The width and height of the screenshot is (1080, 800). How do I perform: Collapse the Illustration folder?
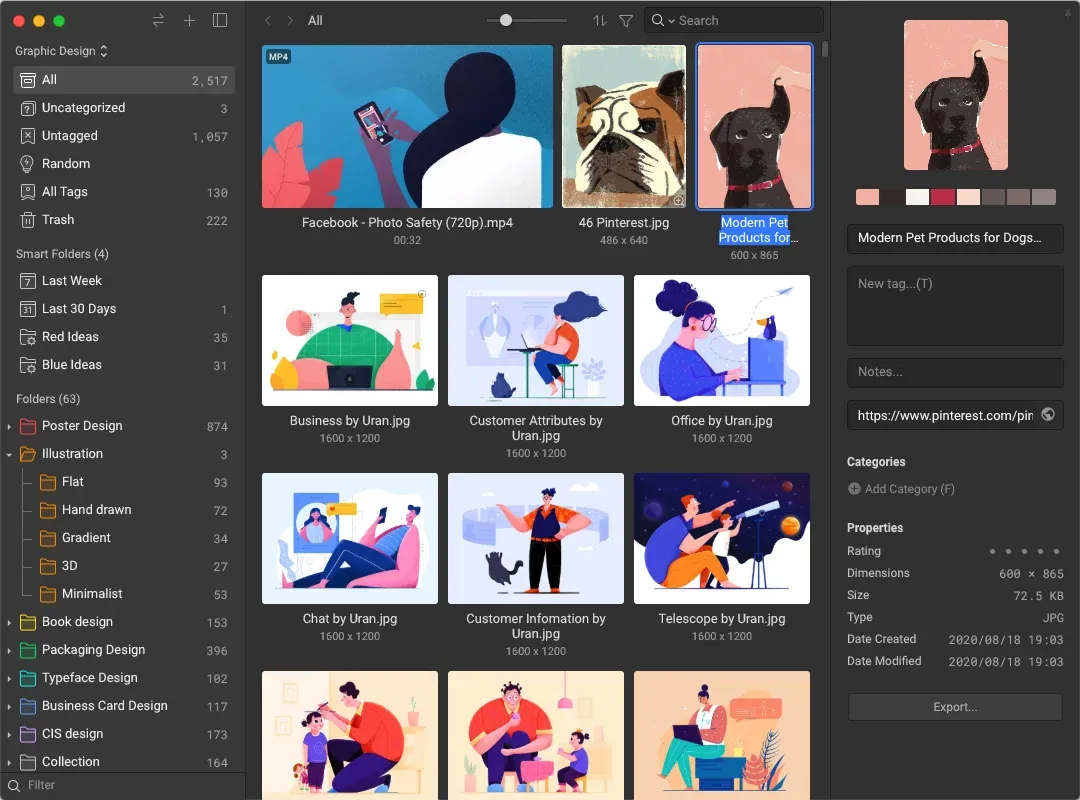[9, 455]
